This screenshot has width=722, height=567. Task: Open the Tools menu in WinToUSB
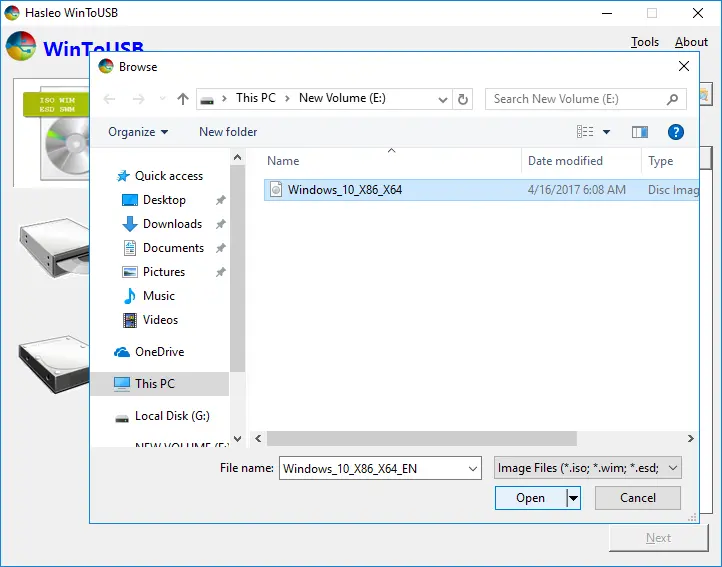tap(645, 42)
